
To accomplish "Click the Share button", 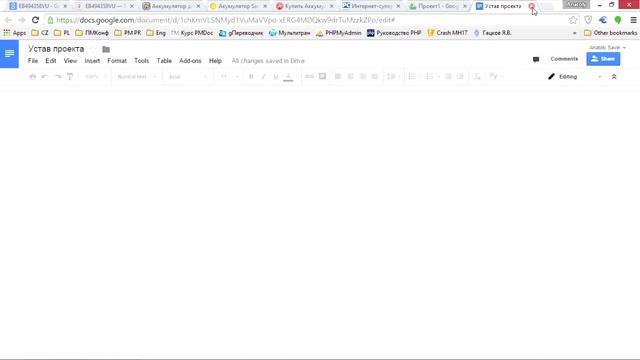I will coord(603,59).
